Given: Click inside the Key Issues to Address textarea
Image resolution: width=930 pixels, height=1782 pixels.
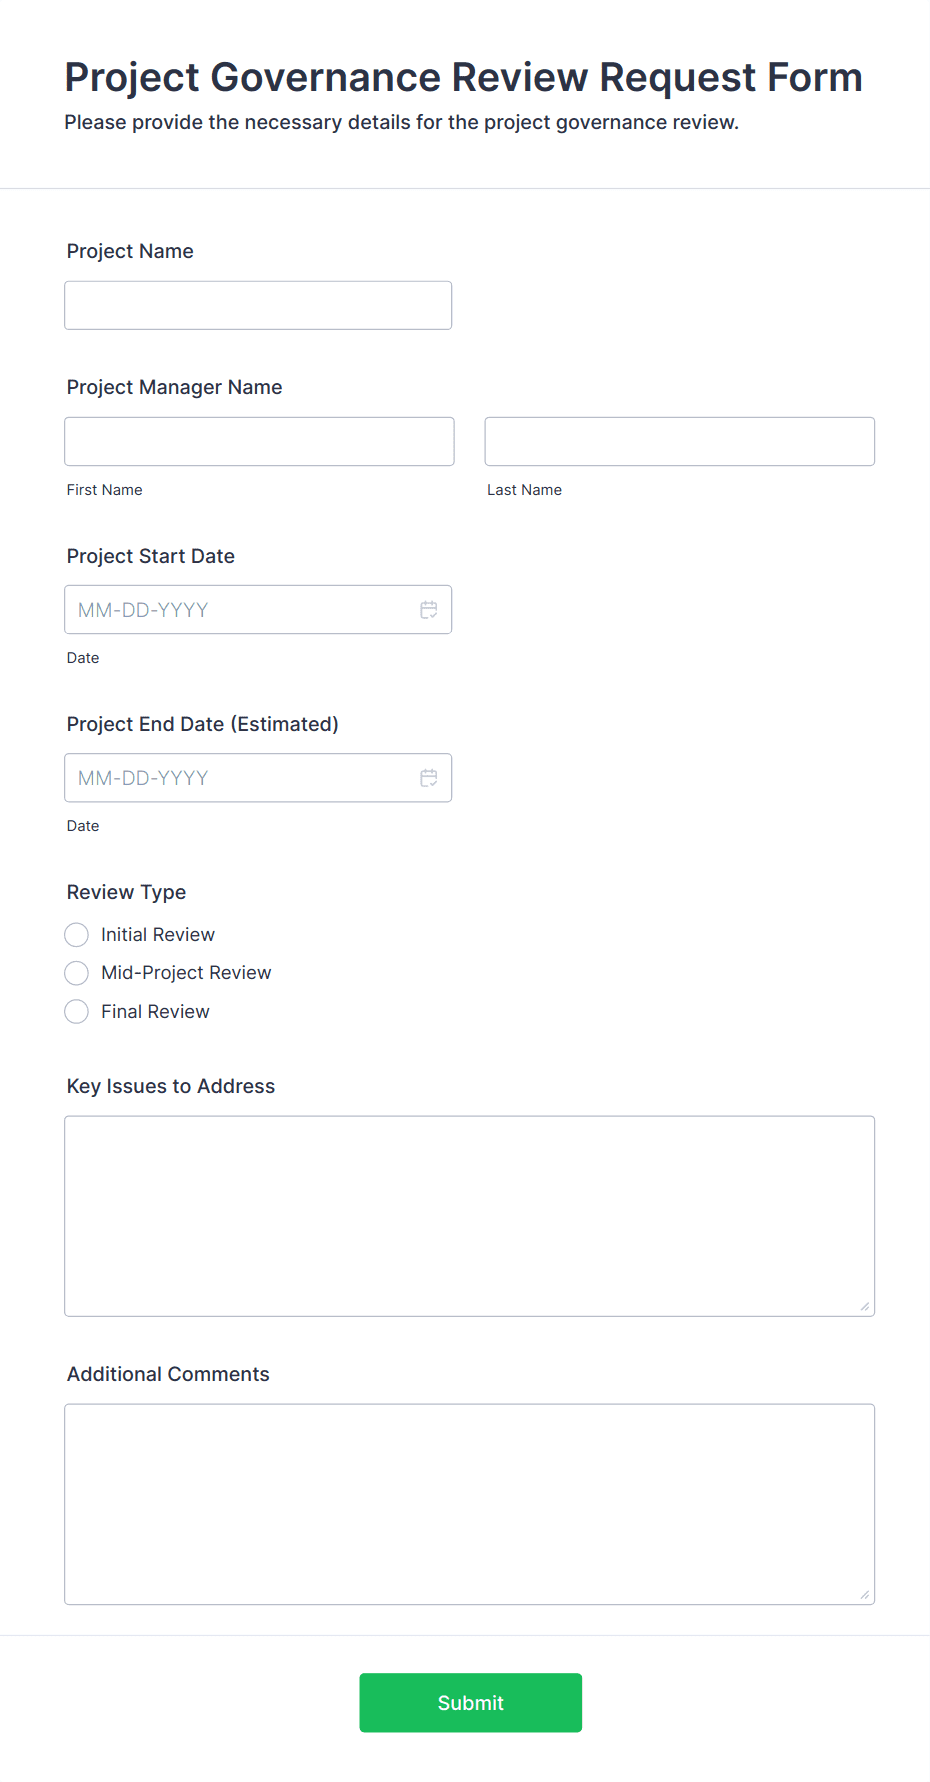Looking at the screenshot, I should [469, 1215].
